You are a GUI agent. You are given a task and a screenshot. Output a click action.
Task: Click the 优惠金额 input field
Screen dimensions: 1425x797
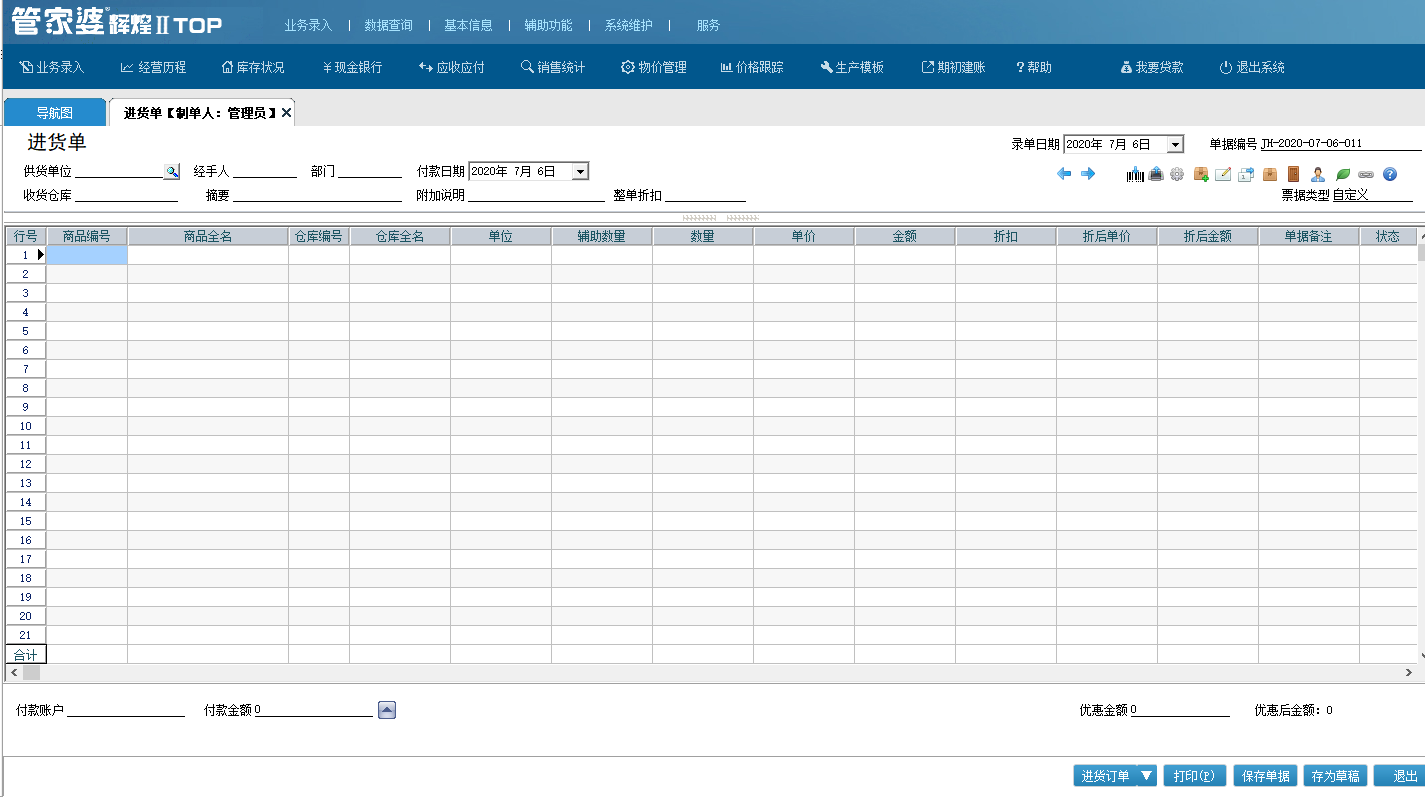1180,710
